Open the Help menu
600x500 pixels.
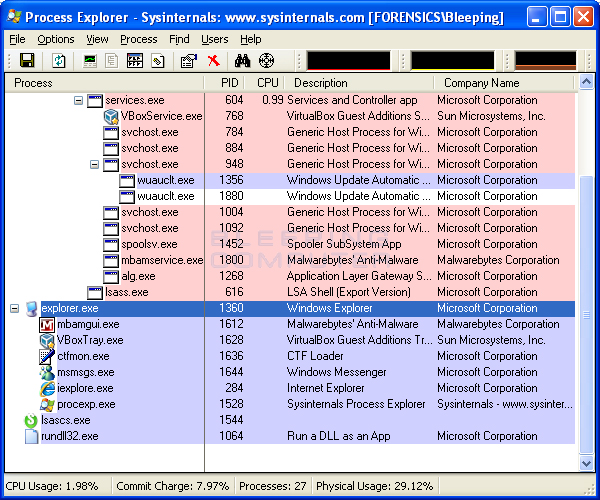[x=251, y=39]
